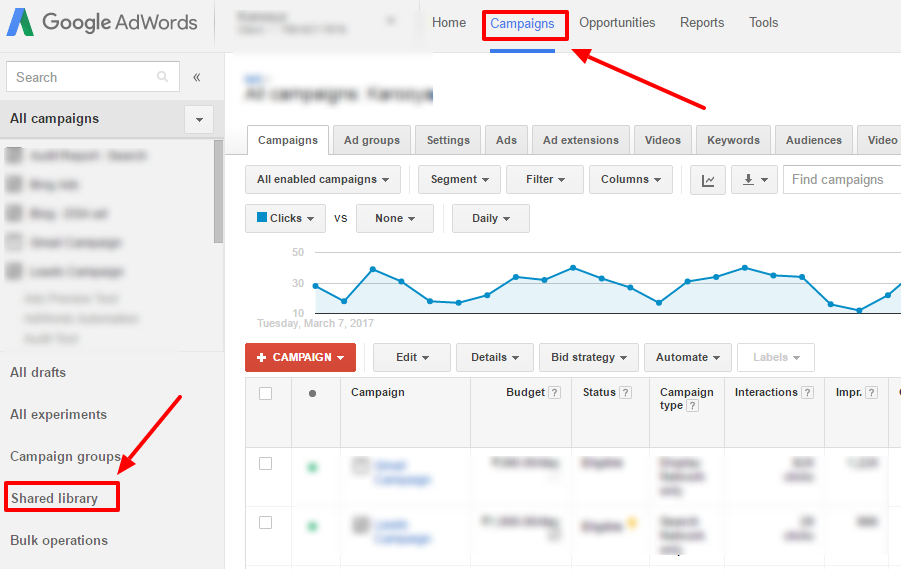Switch to the Audiences tab
The height and width of the screenshot is (569, 901).
click(x=814, y=140)
